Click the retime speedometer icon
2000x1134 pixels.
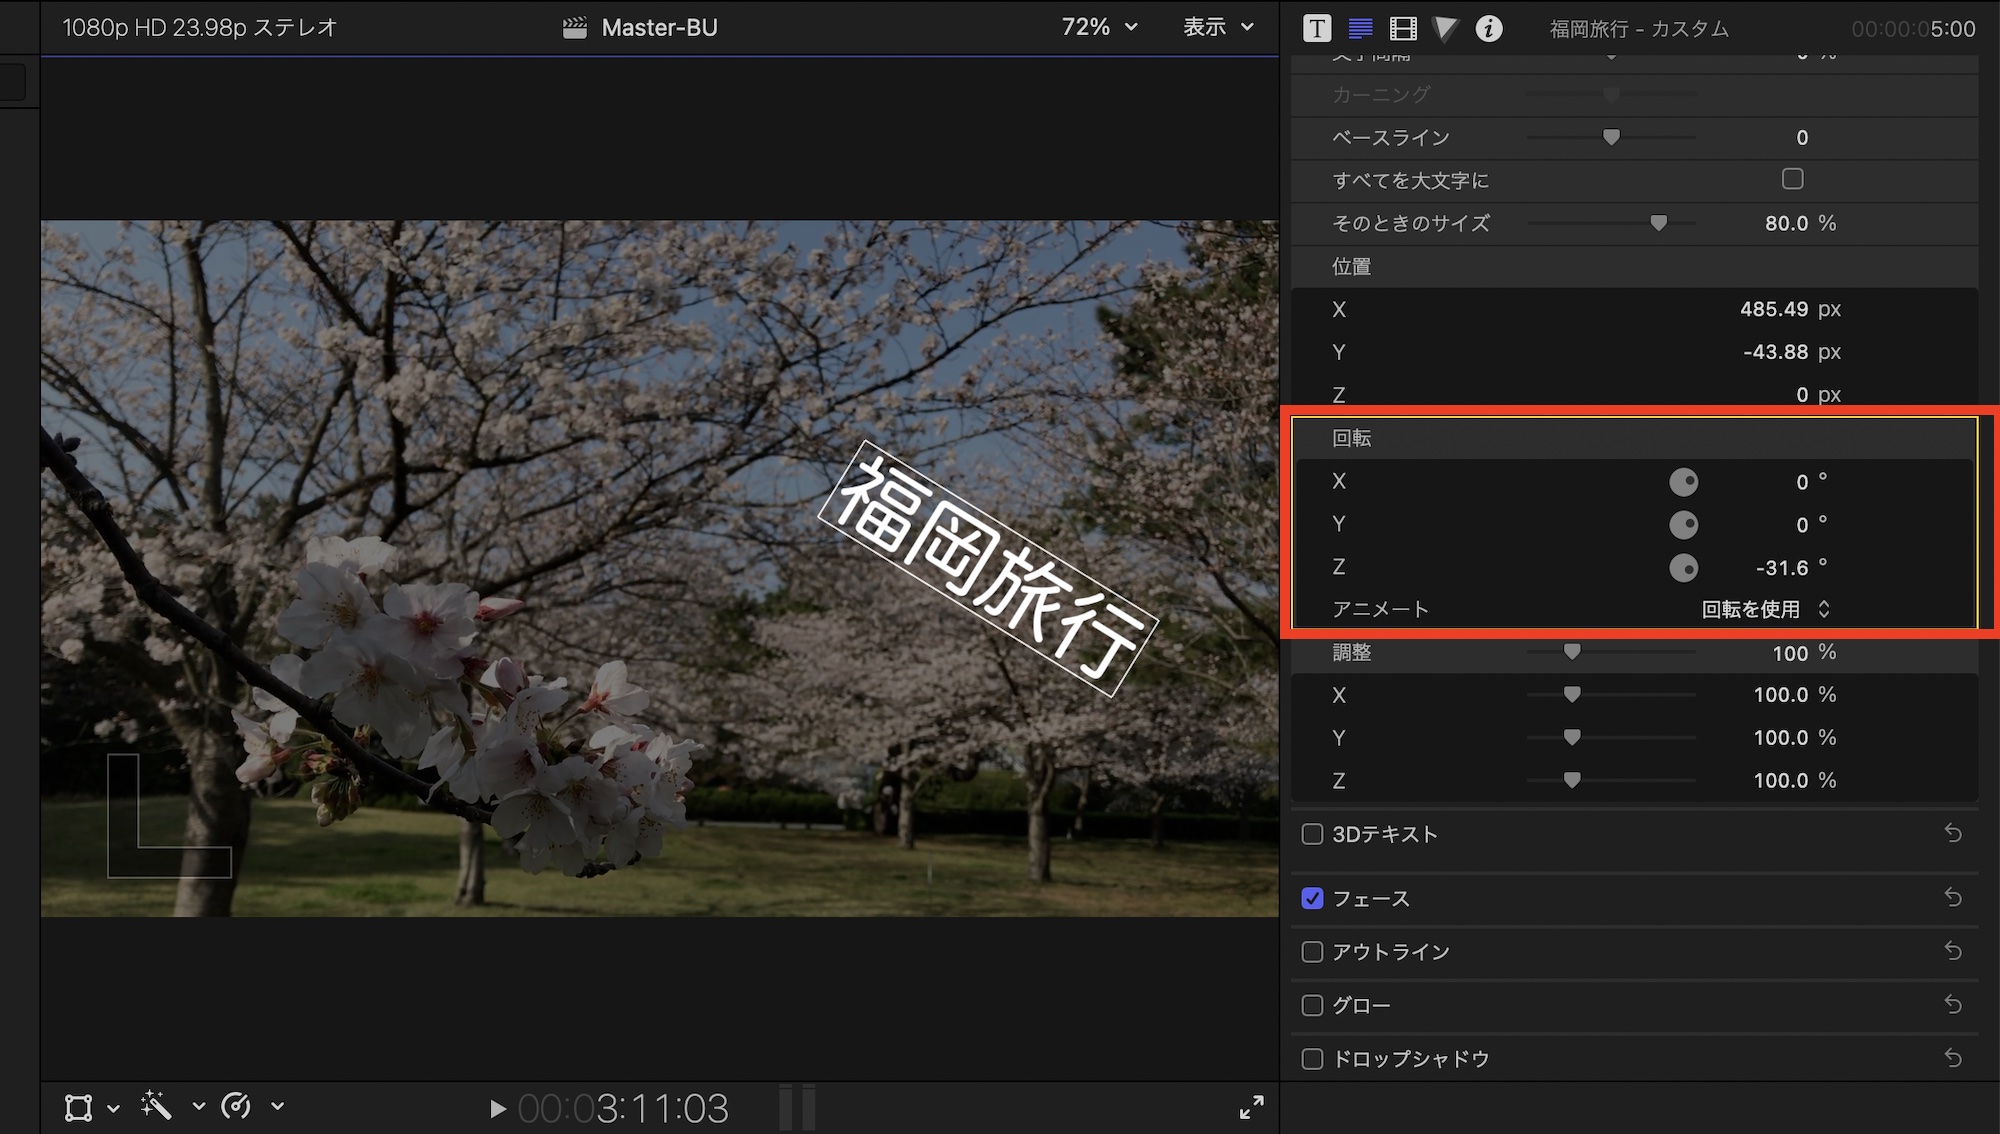(237, 1106)
